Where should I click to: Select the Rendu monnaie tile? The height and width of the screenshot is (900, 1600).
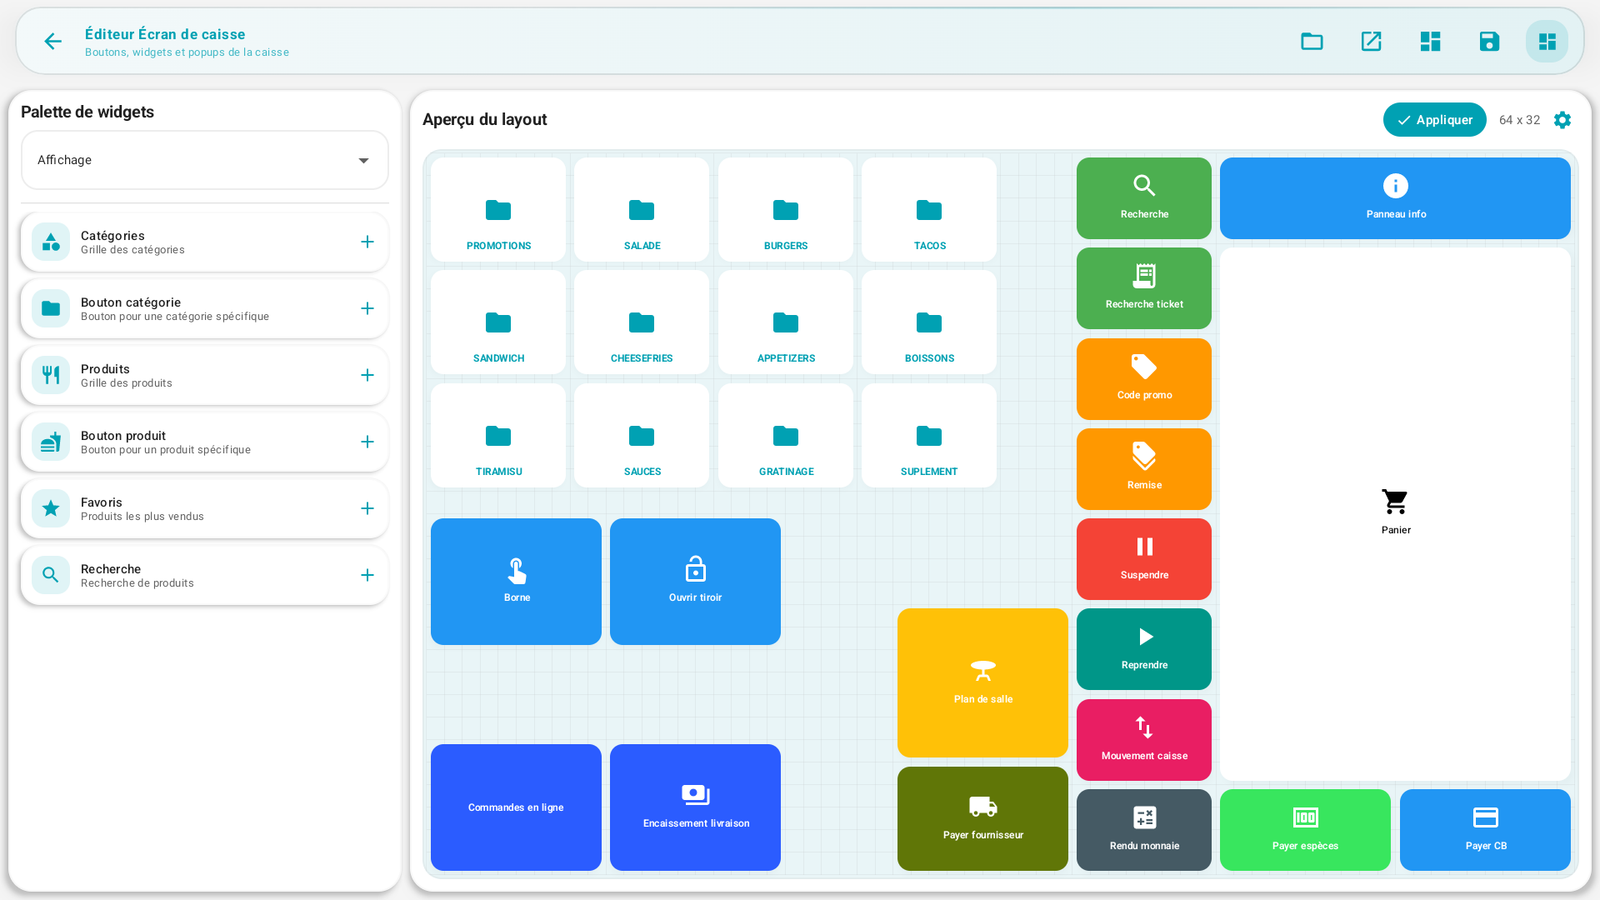pyautogui.click(x=1144, y=830)
